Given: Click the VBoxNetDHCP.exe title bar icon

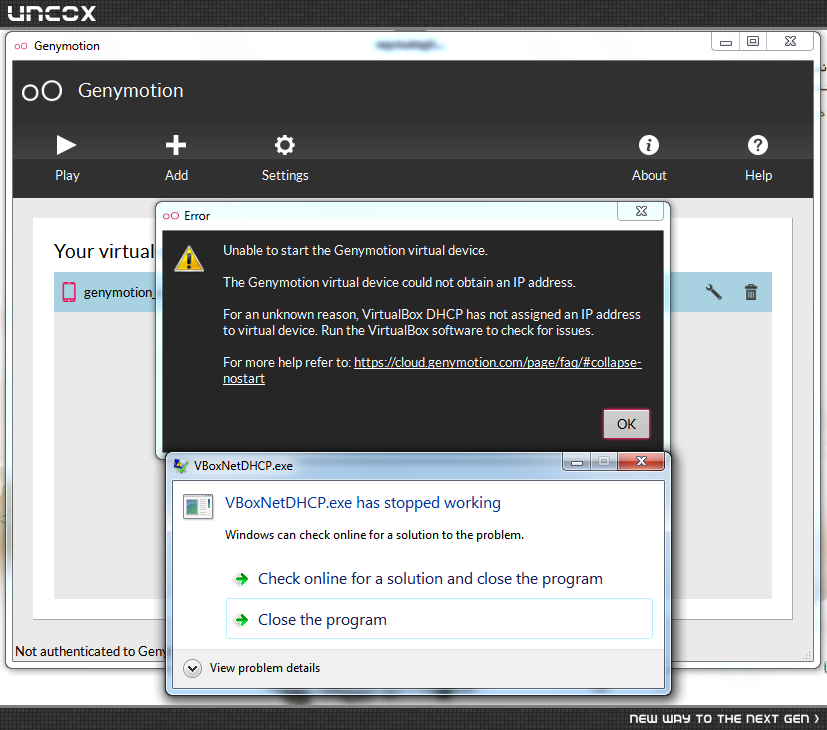Looking at the screenshot, I should point(181,466).
